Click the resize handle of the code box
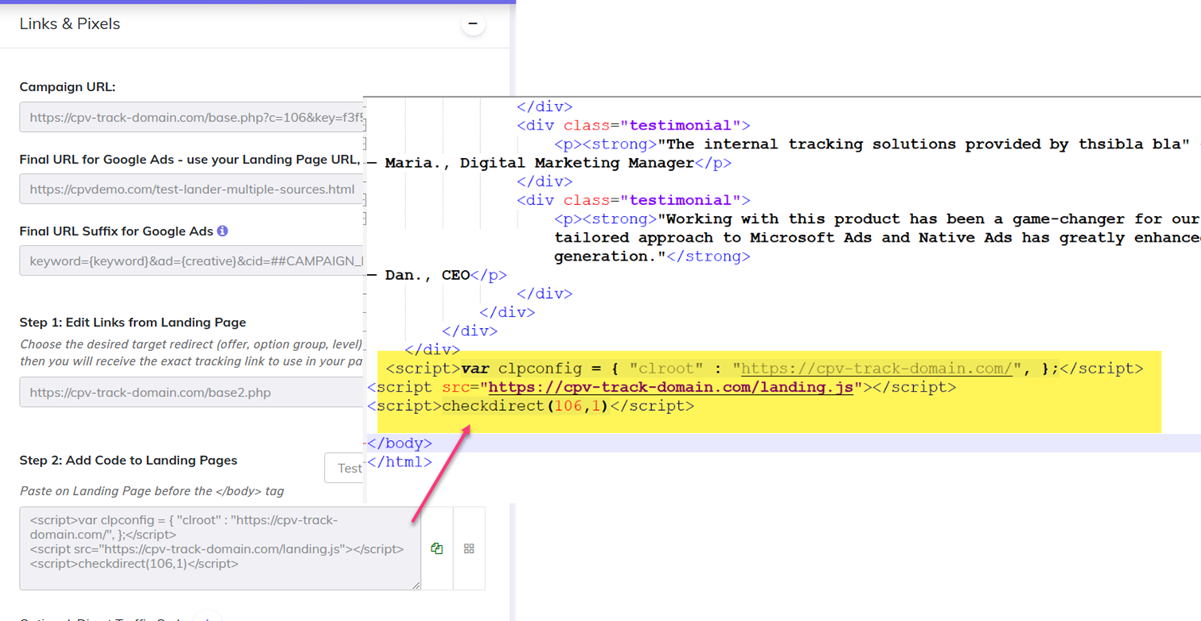The height and width of the screenshot is (621, 1201). (419, 586)
